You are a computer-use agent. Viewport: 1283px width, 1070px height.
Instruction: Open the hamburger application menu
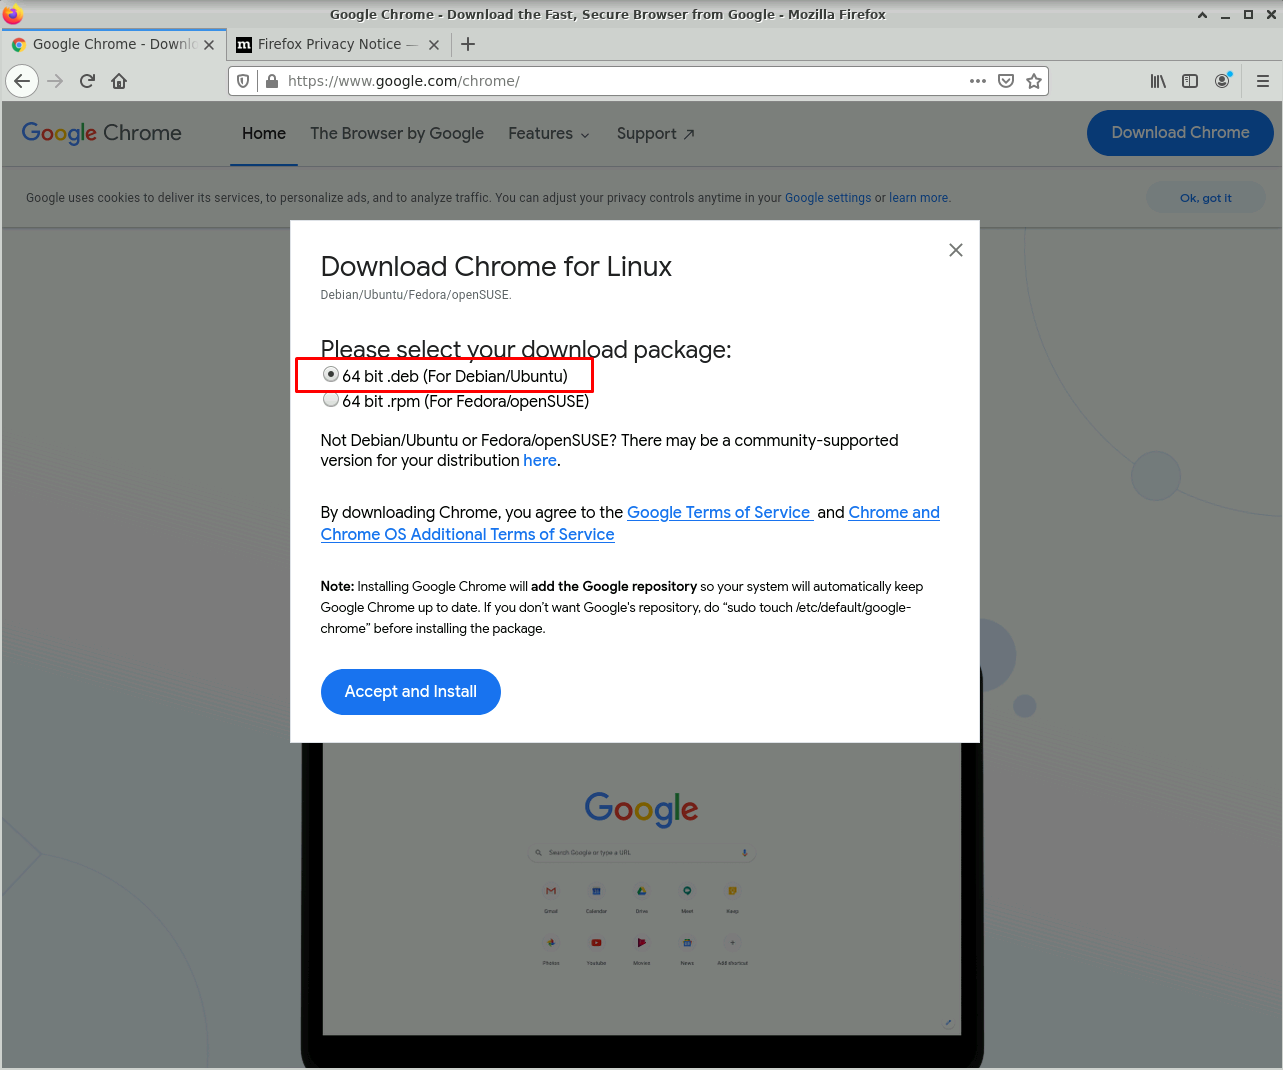click(x=1262, y=81)
